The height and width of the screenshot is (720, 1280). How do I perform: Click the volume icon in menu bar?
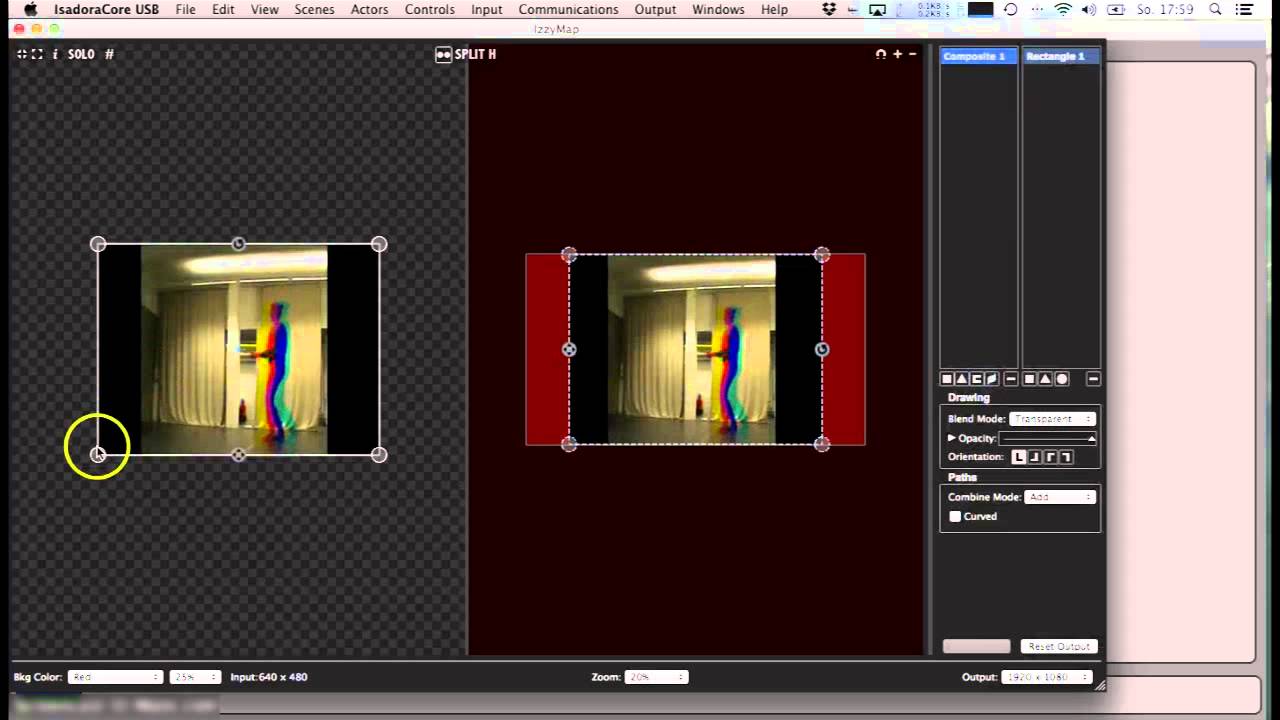point(1088,9)
